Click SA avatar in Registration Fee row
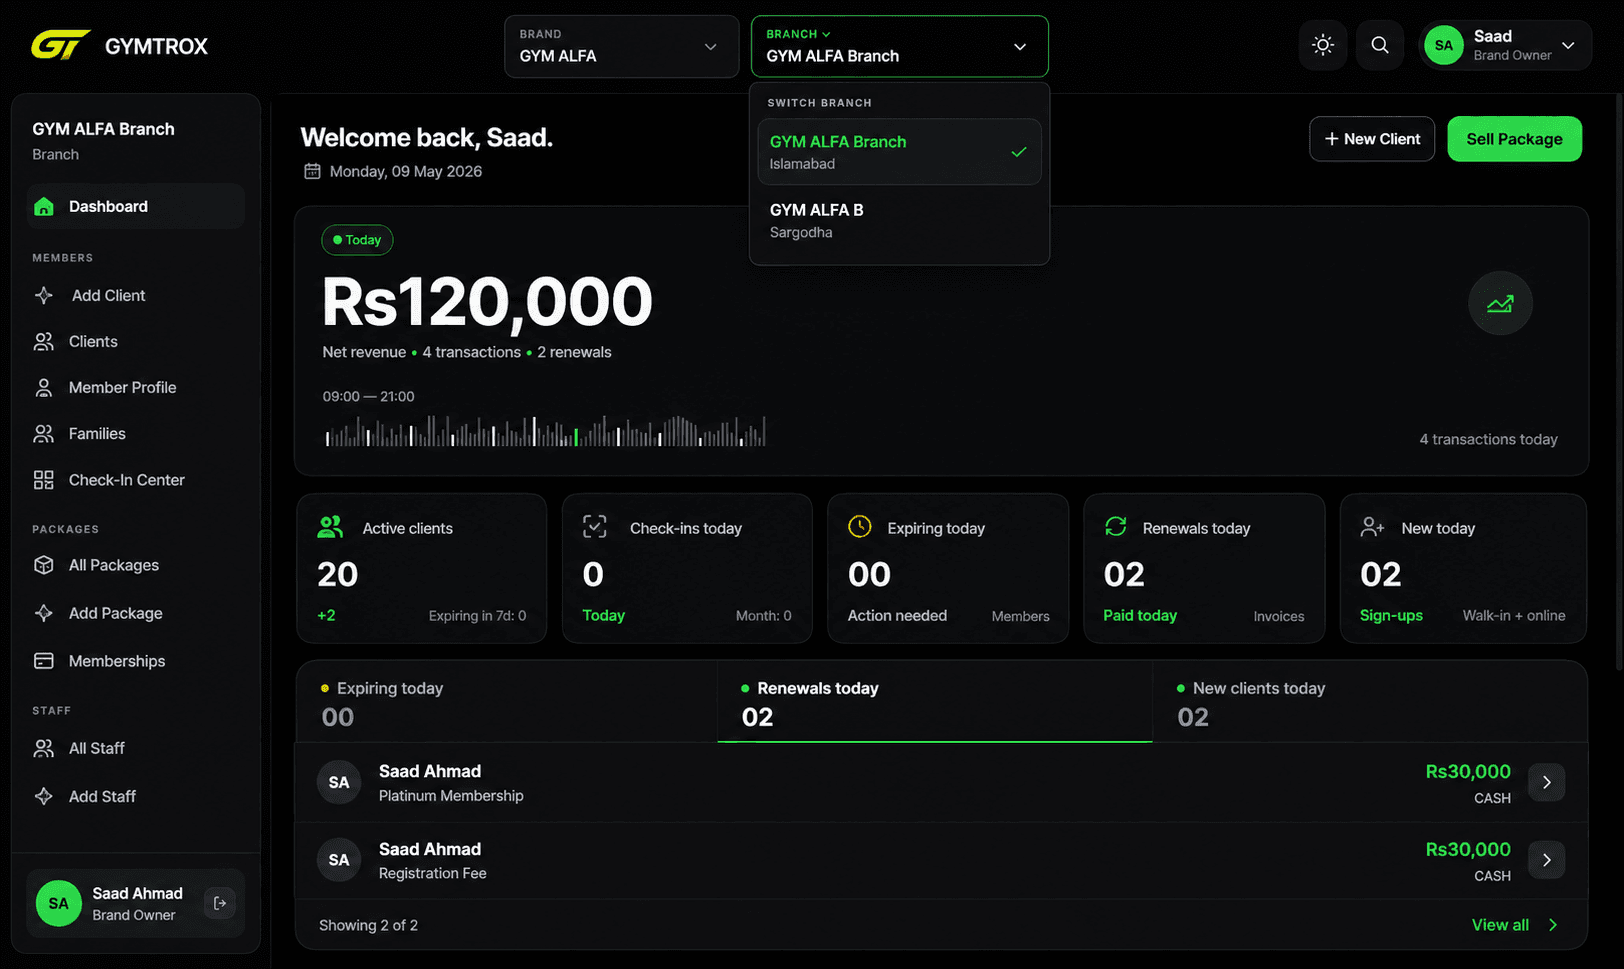The image size is (1624, 969). pyautogui.click(x=339, y=860)
